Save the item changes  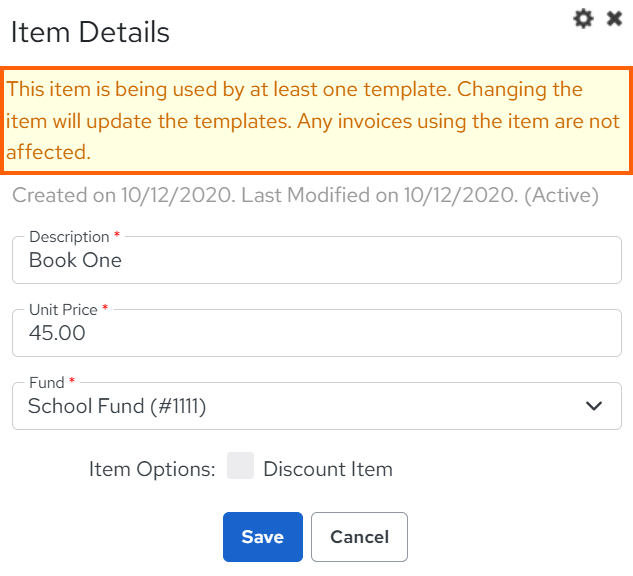(x=263, y=537)
